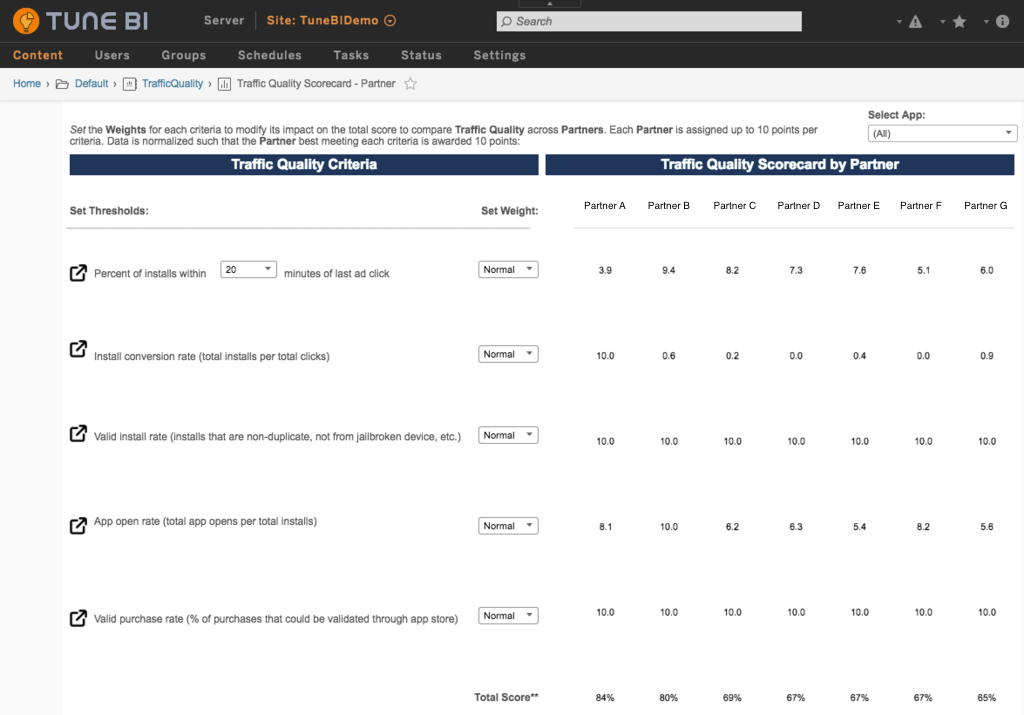Click Traffic Quality Scorecard by Partner header
This screenshot has width=1024, height=715.
pos(780,165)
